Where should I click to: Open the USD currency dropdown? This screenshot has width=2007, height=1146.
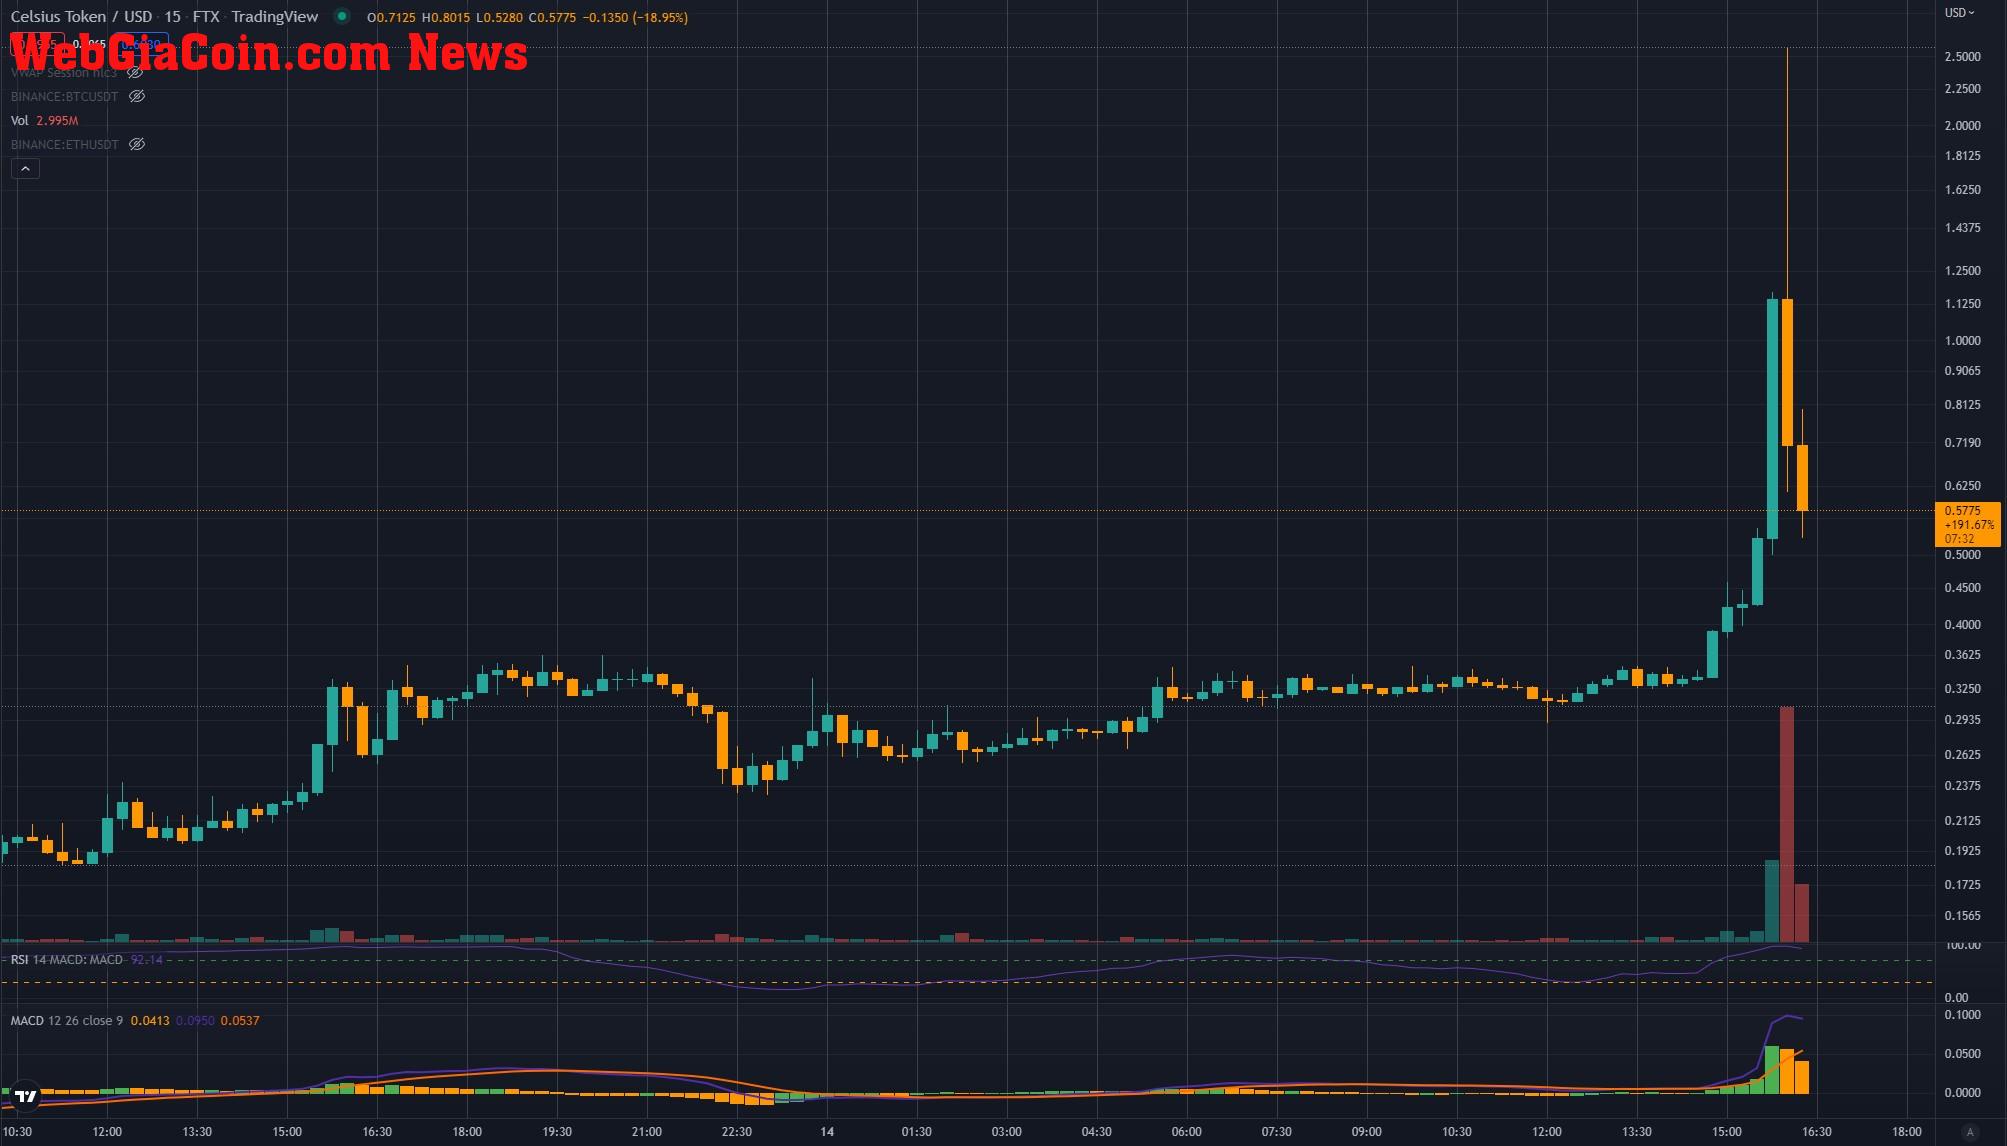[1959, 13]
